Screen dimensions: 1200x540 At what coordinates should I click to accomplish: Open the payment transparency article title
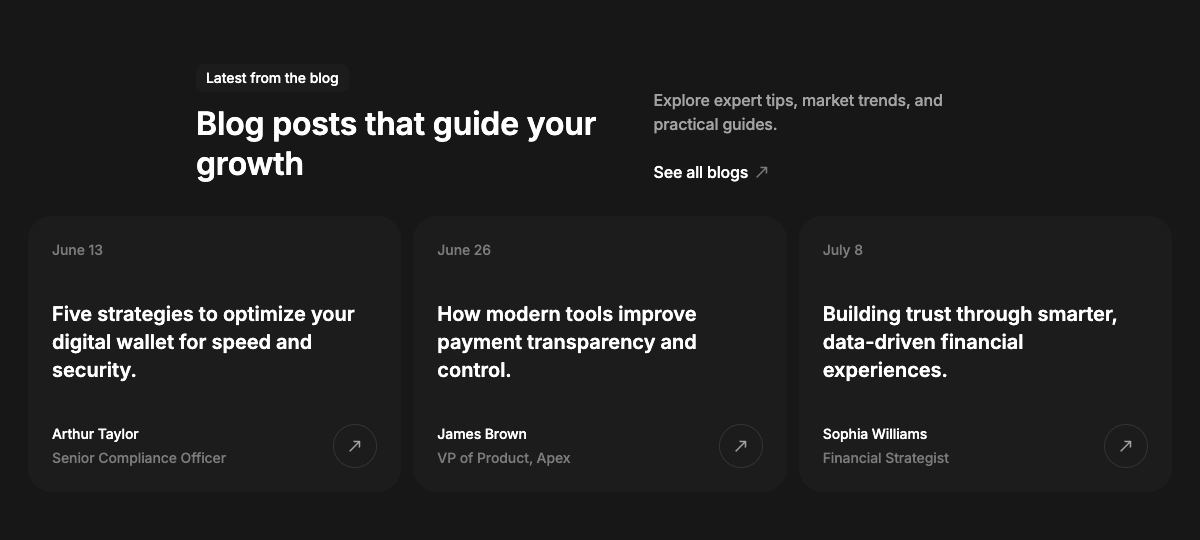point(567,342)
